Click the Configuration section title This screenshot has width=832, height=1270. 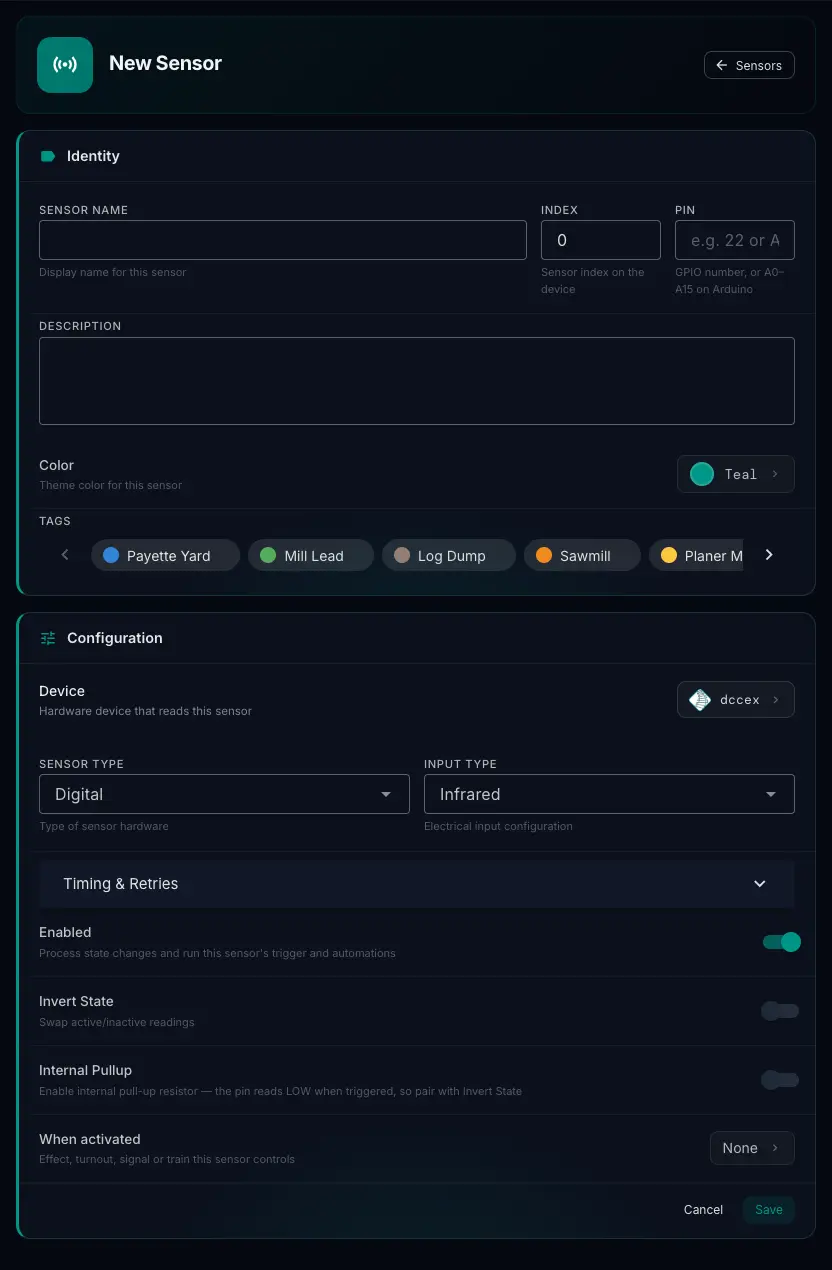[x=115, y=638]
